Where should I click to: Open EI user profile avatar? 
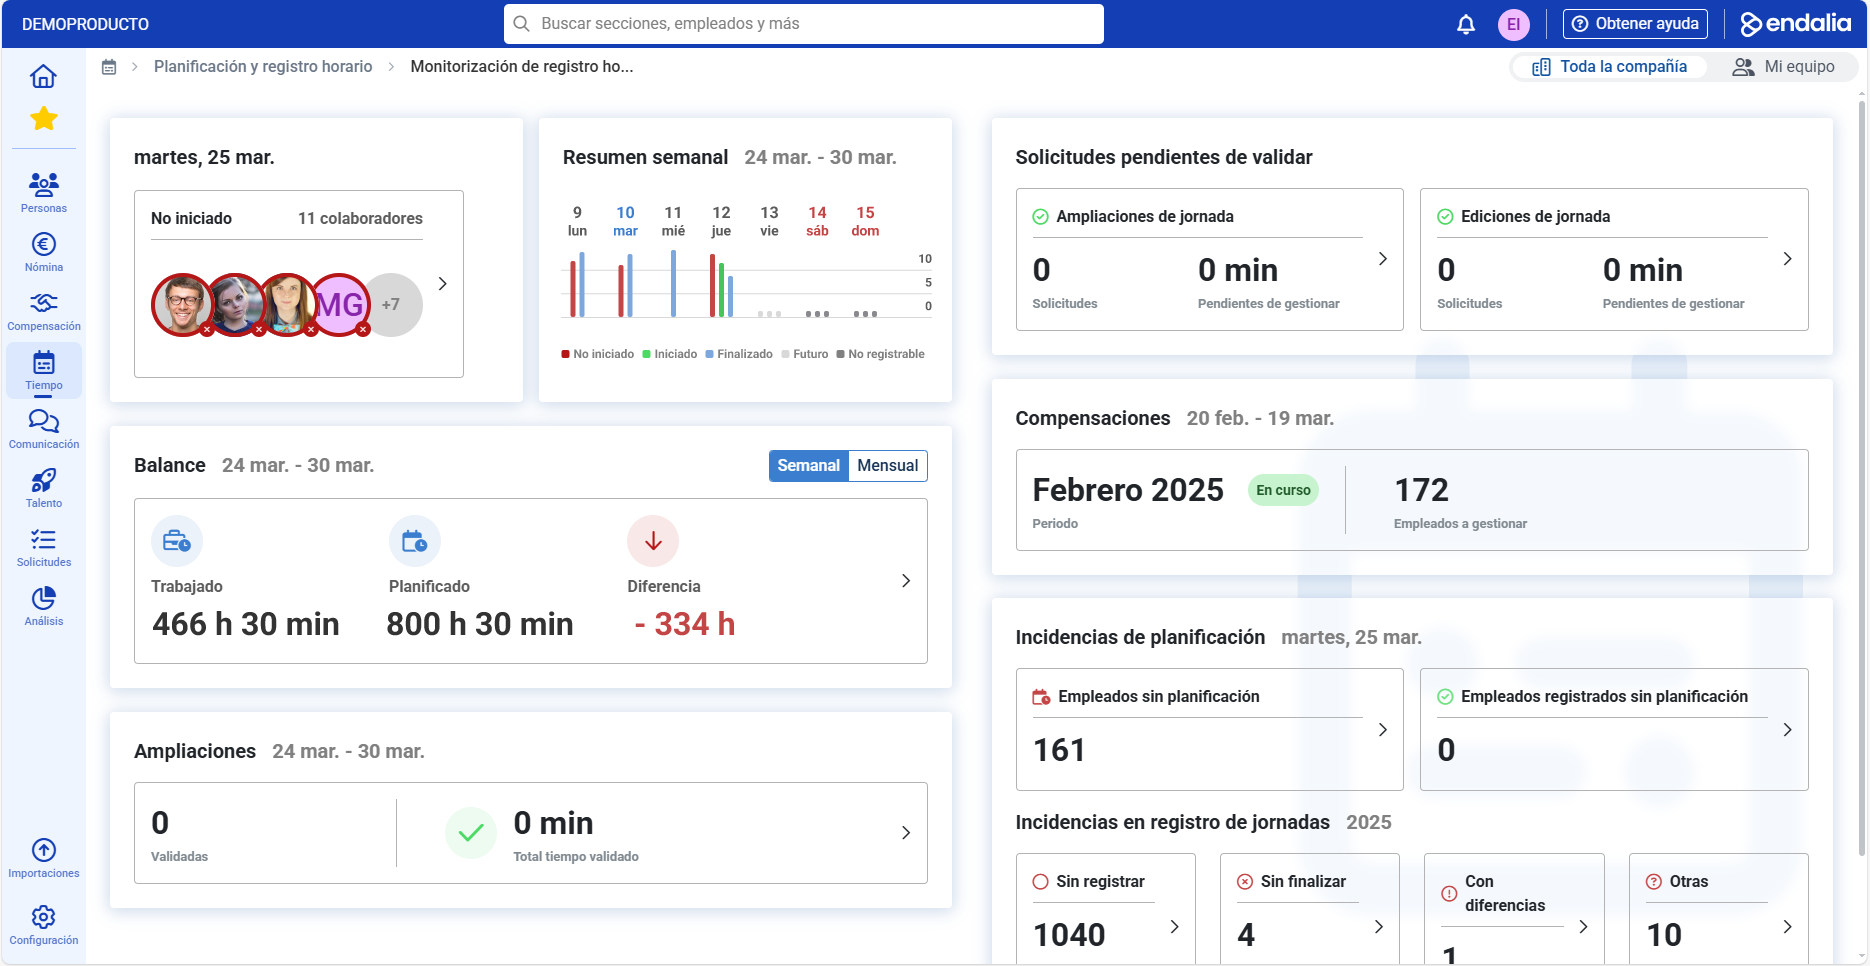(x=1514, y=24)
